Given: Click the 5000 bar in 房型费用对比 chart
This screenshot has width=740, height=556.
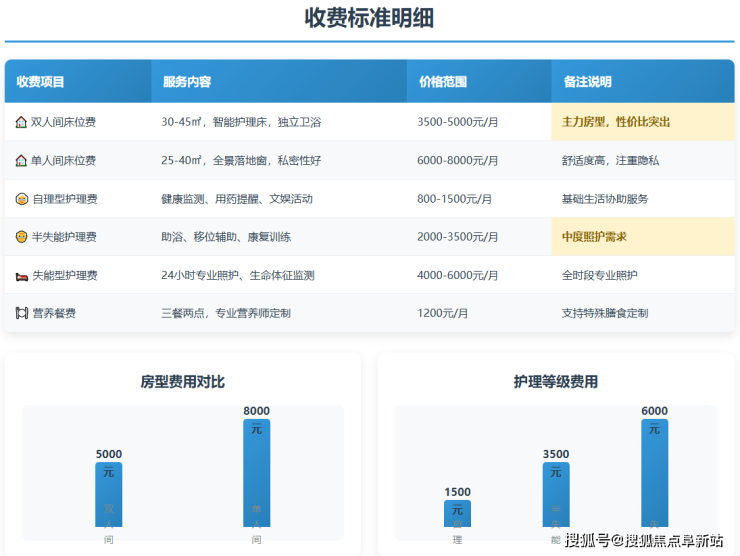Looking at the screenshot, I should coord(109,495).
